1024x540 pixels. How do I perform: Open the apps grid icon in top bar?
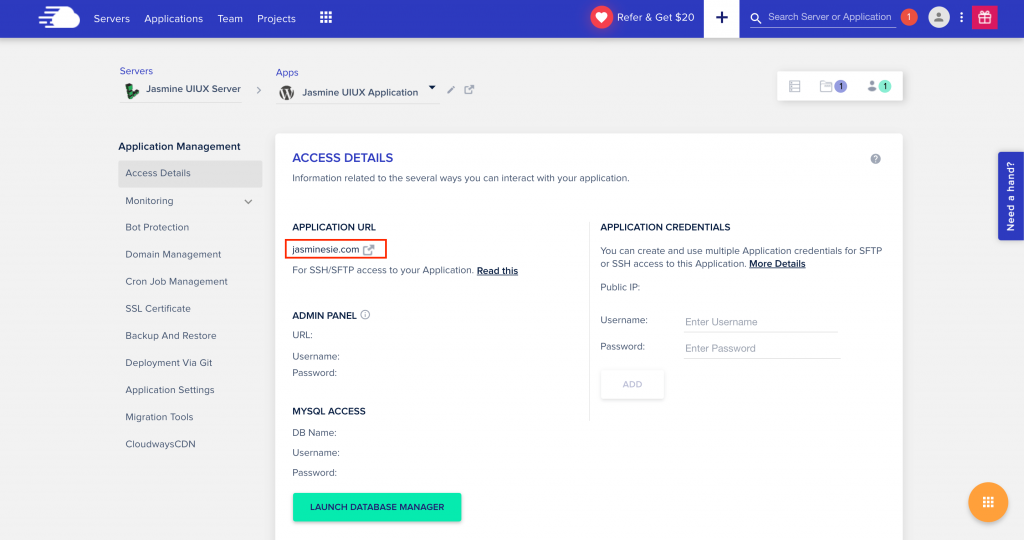(326, 18)
